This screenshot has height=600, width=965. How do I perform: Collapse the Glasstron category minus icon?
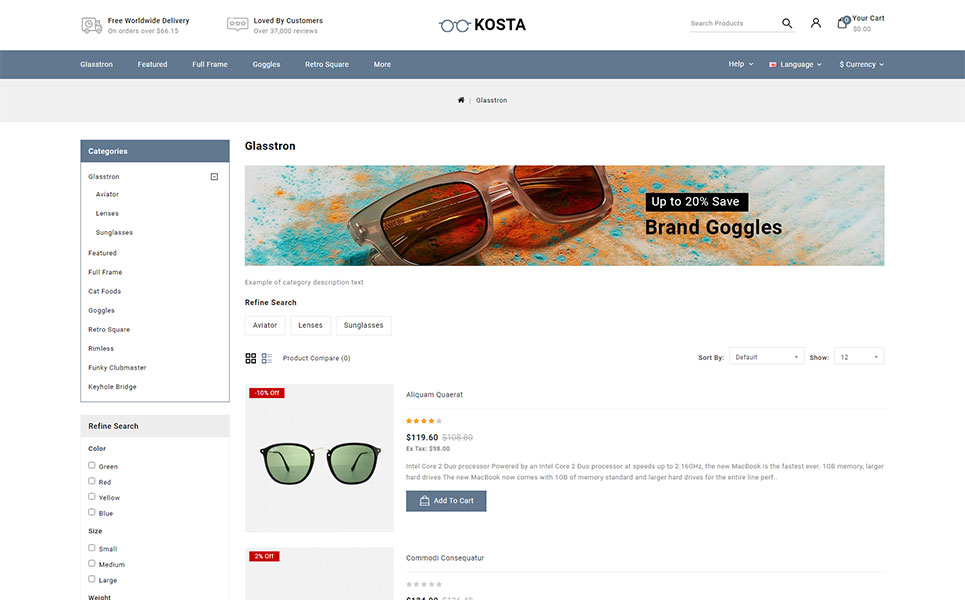214,177
